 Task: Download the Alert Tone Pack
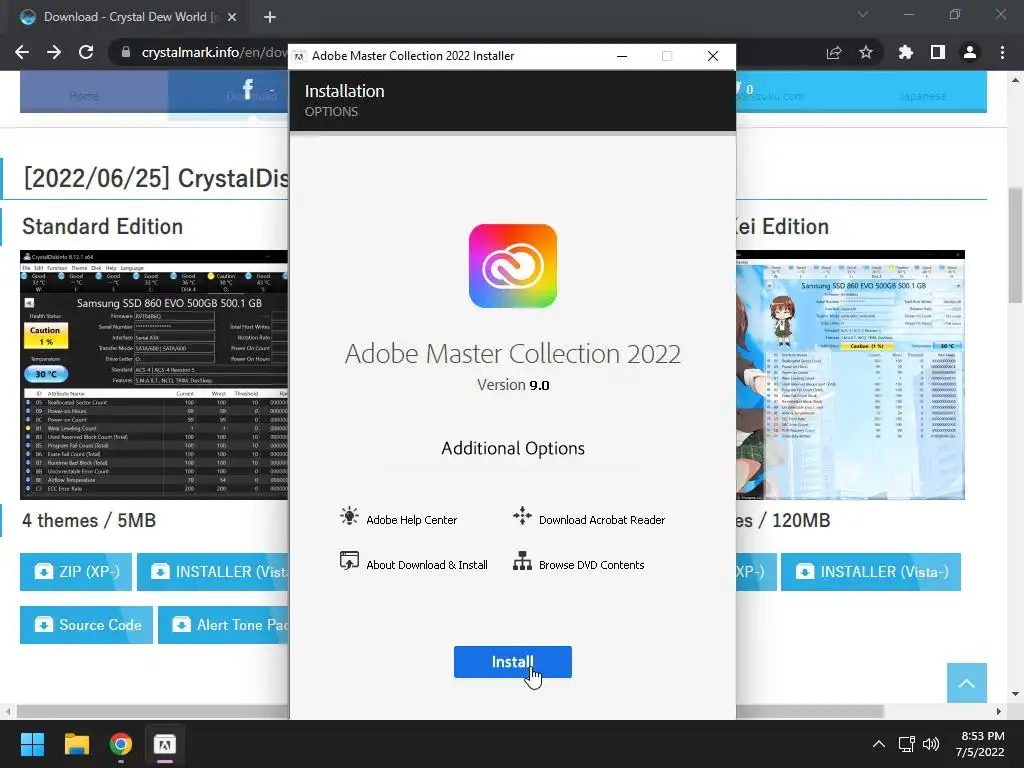(x=223, y=625)
